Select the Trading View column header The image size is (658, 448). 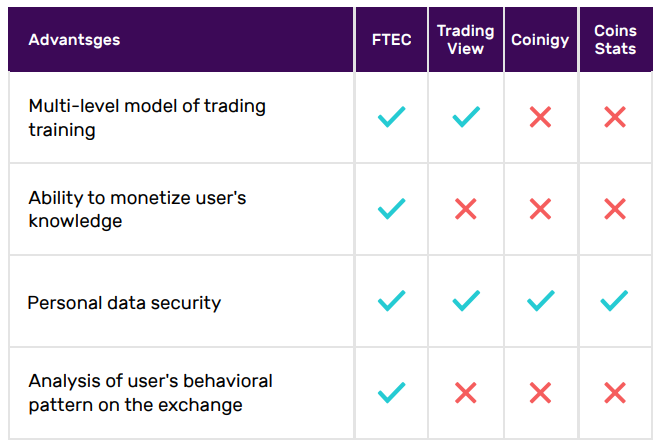(466, 39)
